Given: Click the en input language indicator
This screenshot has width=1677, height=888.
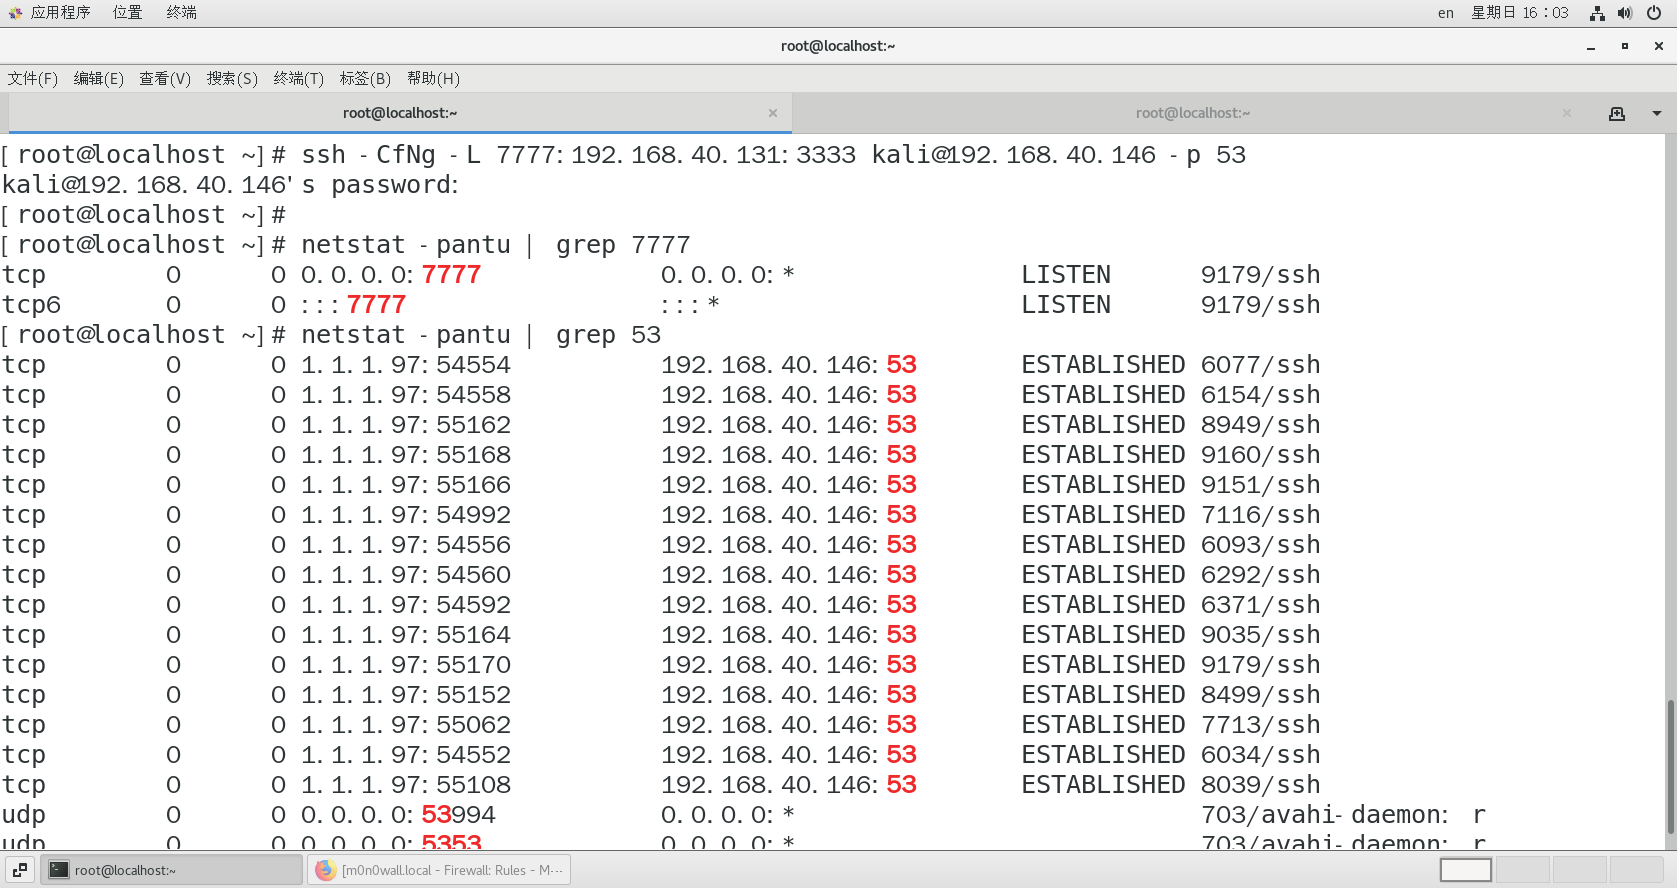Looking at the screenshot, I should pos(1446,13).
